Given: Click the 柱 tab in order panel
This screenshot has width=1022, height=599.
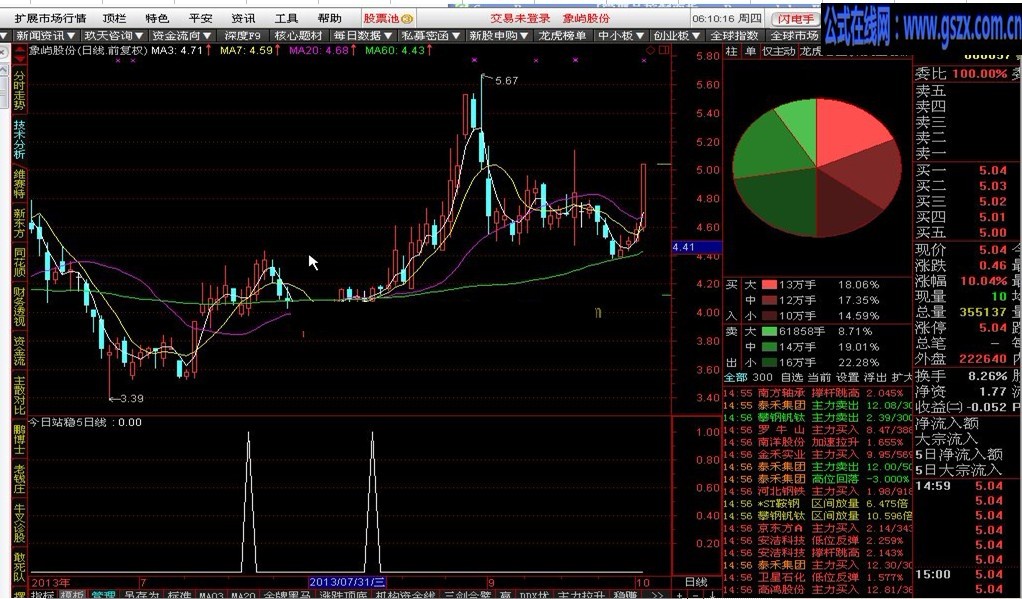Looking at the screenshot, I should coord(732,51).
